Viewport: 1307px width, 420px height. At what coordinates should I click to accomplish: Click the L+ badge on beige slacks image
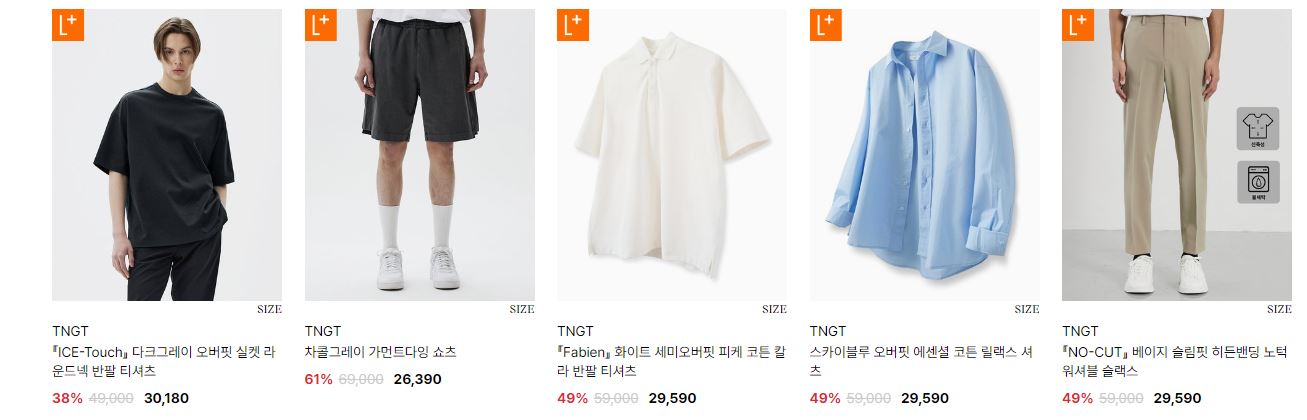pos(1078,25)
